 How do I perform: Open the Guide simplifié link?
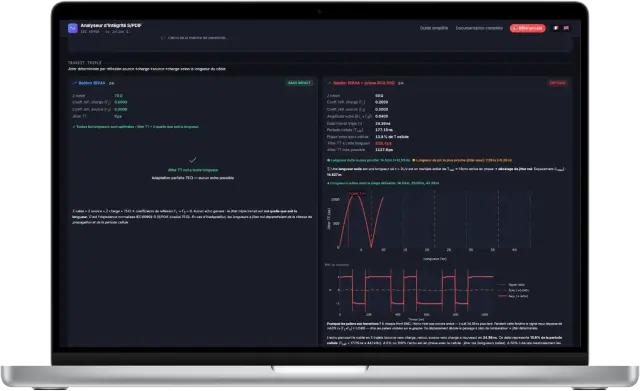[434, 28]
